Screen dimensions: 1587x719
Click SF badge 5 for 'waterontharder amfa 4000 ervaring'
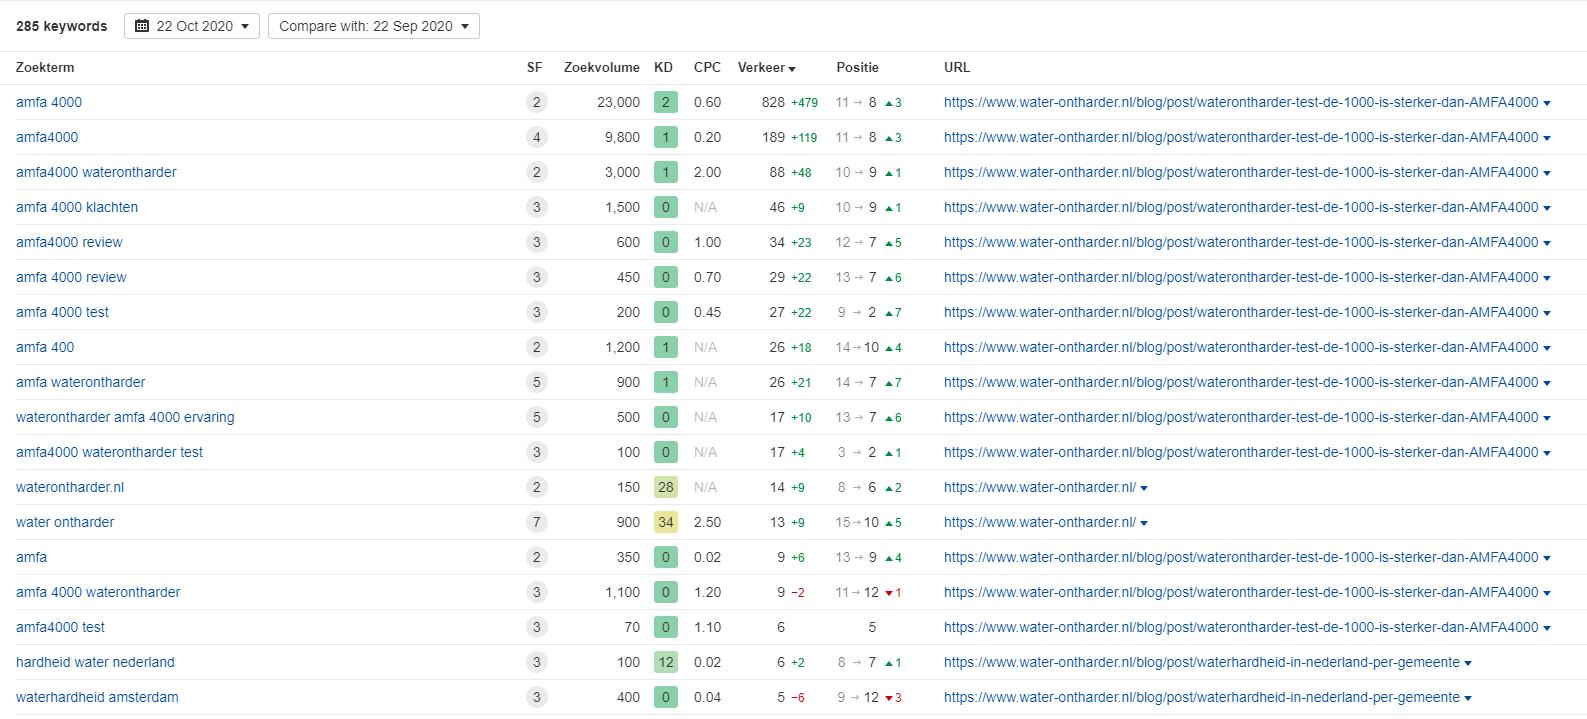537,417
